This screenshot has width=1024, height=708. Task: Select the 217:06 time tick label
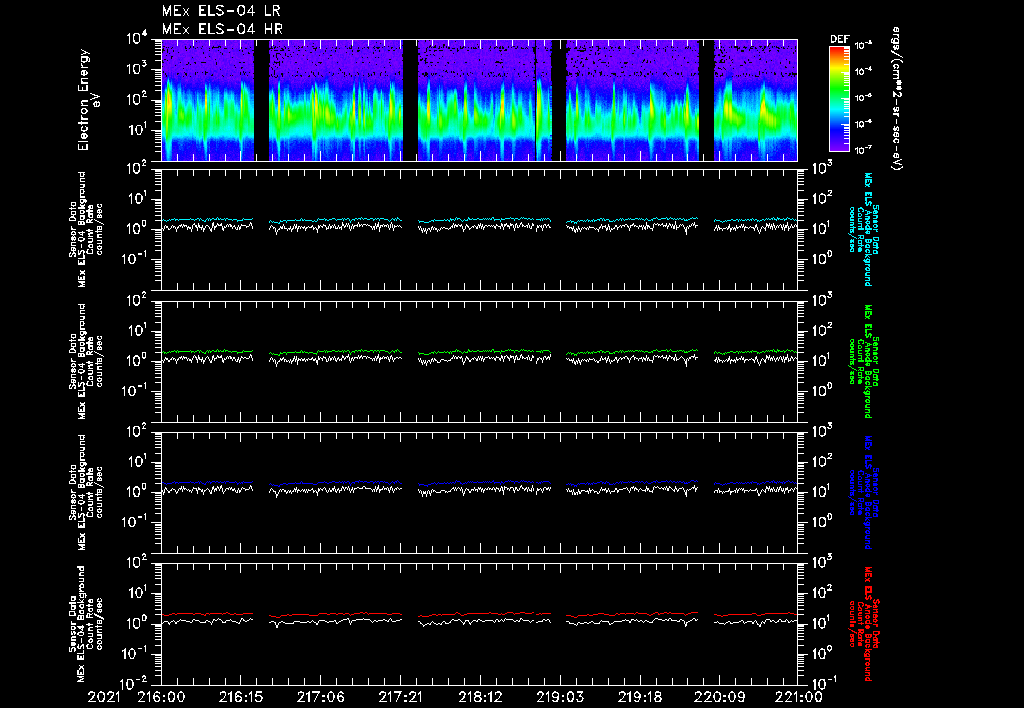coord(321,696)
